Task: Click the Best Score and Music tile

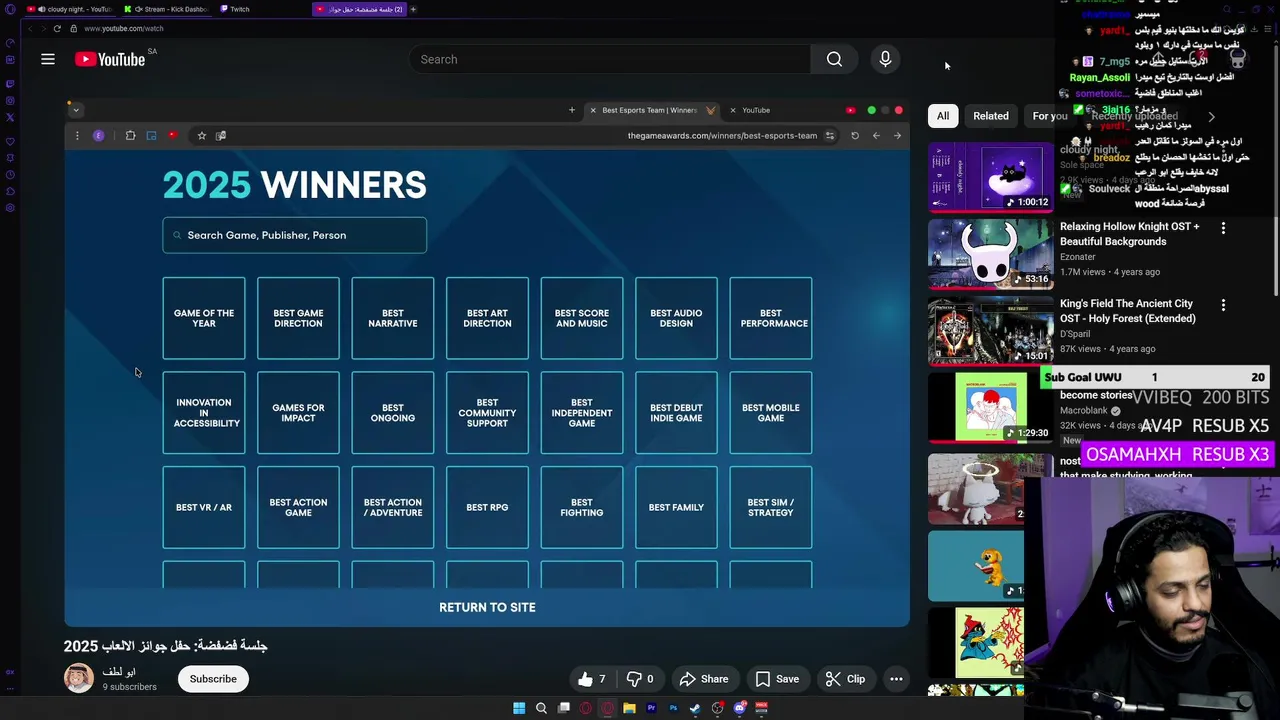Action: (x=582, y=318)
